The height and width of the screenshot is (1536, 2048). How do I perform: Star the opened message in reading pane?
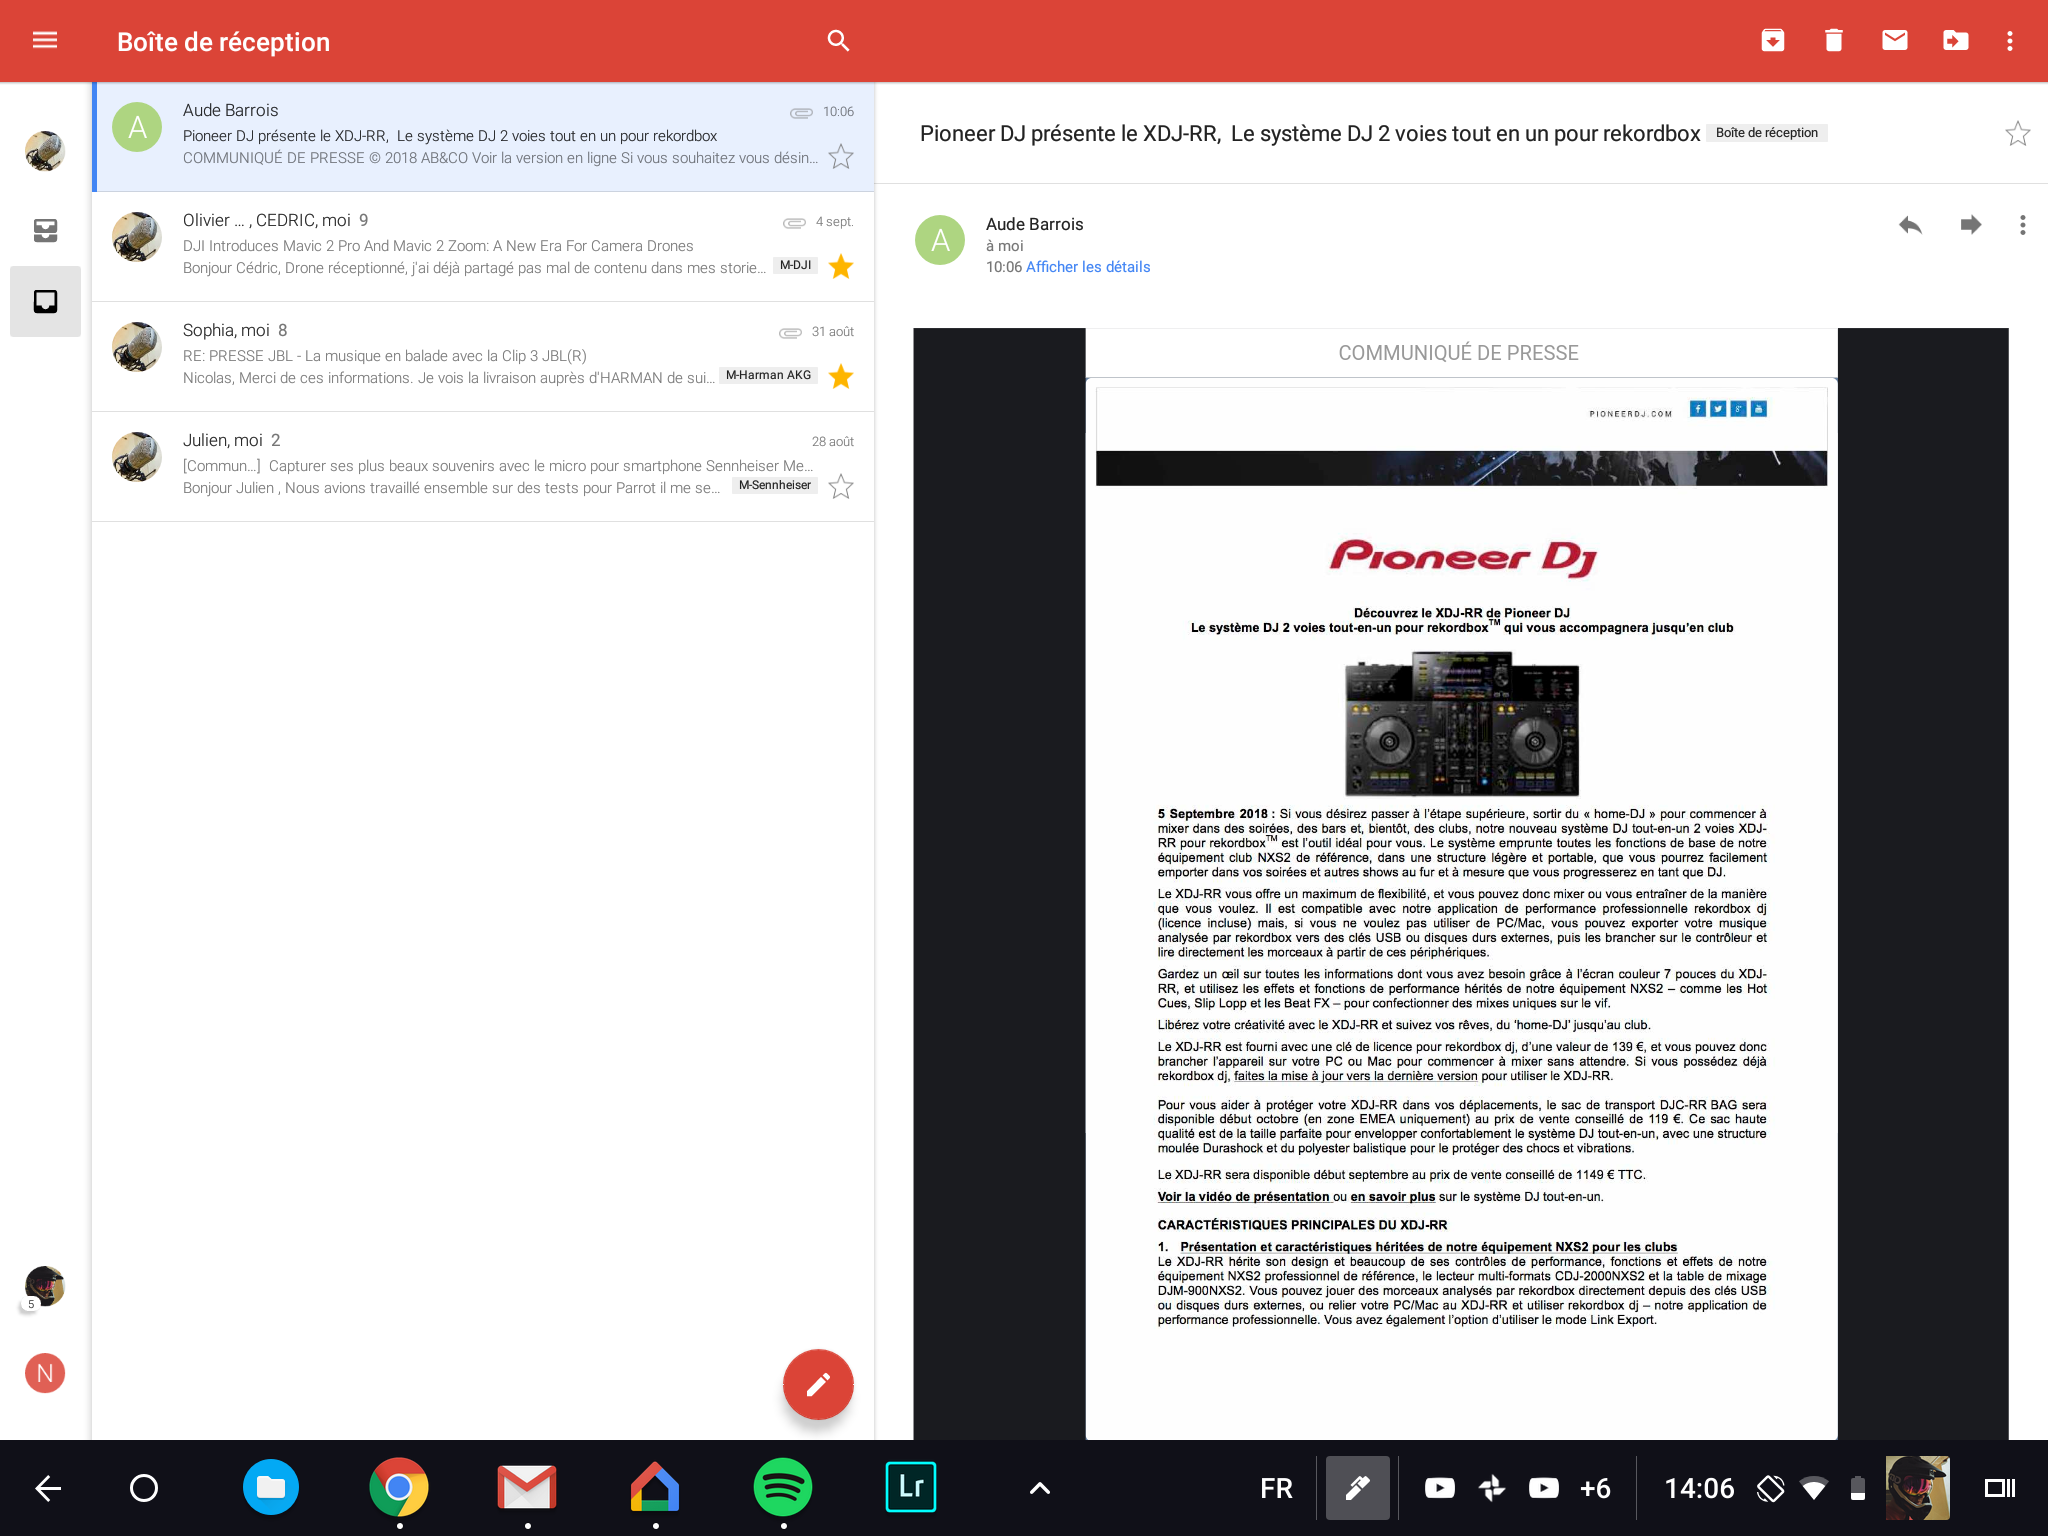click(x=2017, y=133)
